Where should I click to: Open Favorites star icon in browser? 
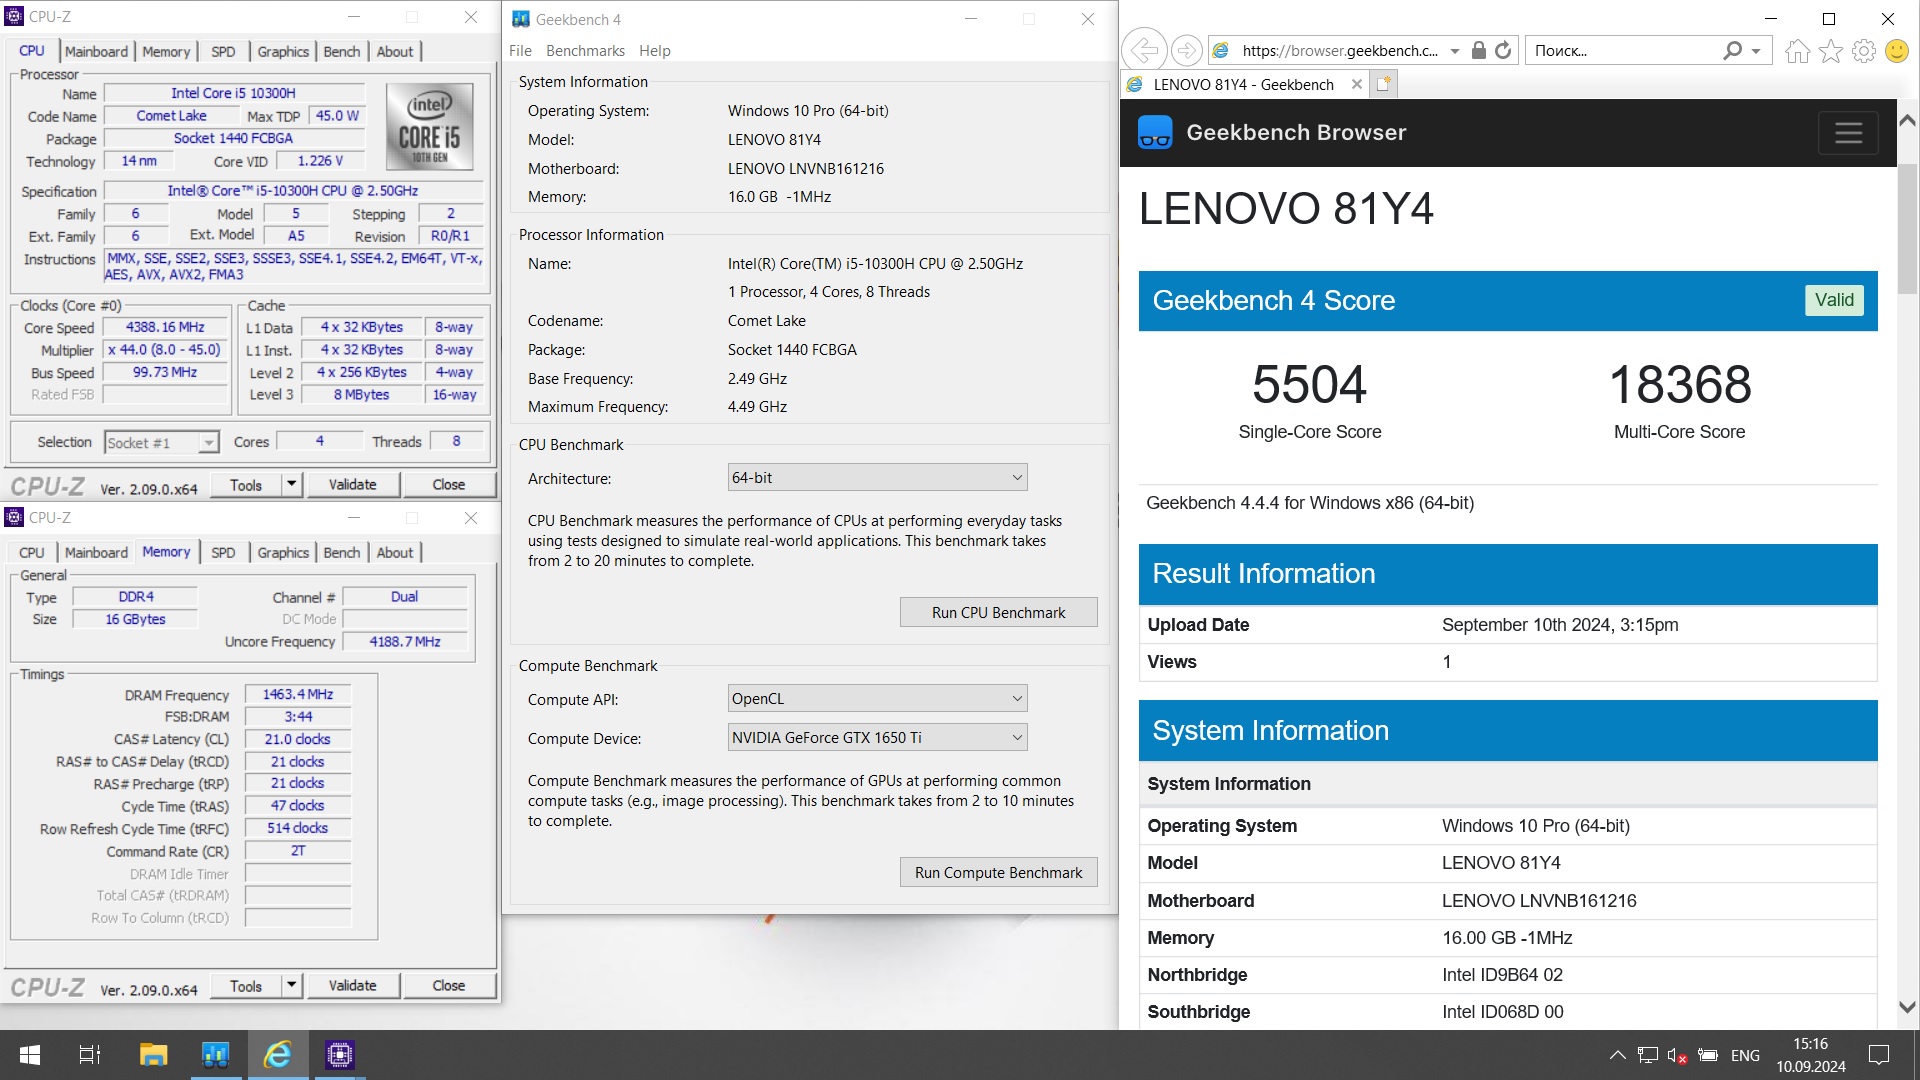pos(1830,51)
